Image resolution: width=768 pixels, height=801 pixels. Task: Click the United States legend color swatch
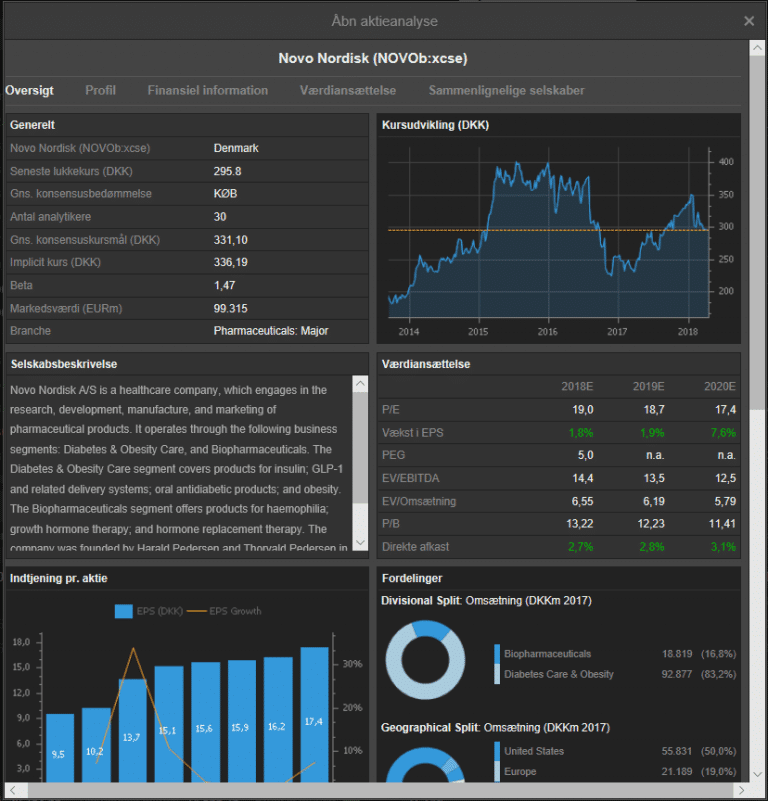[x=497, y=751]
